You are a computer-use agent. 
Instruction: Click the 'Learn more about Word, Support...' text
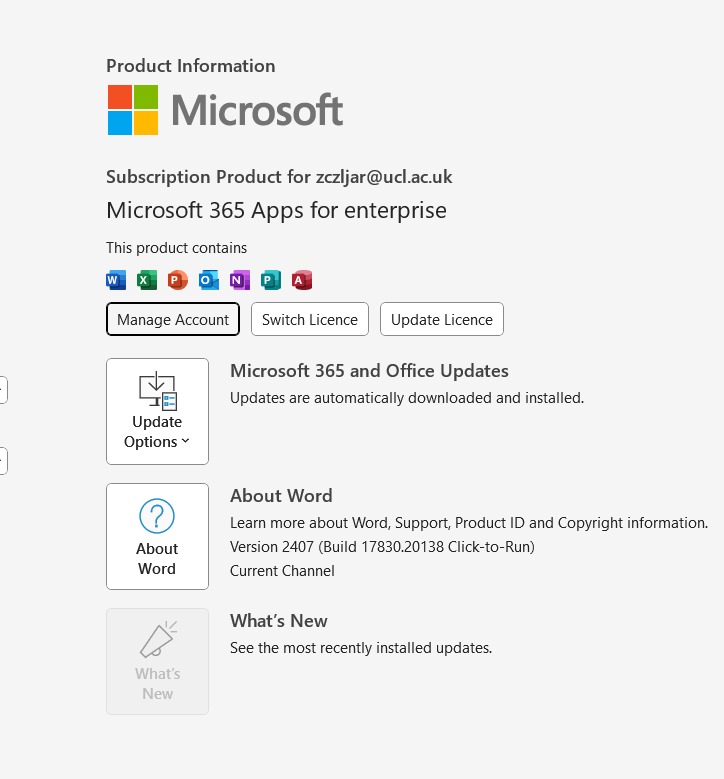(x=469, y=523)
